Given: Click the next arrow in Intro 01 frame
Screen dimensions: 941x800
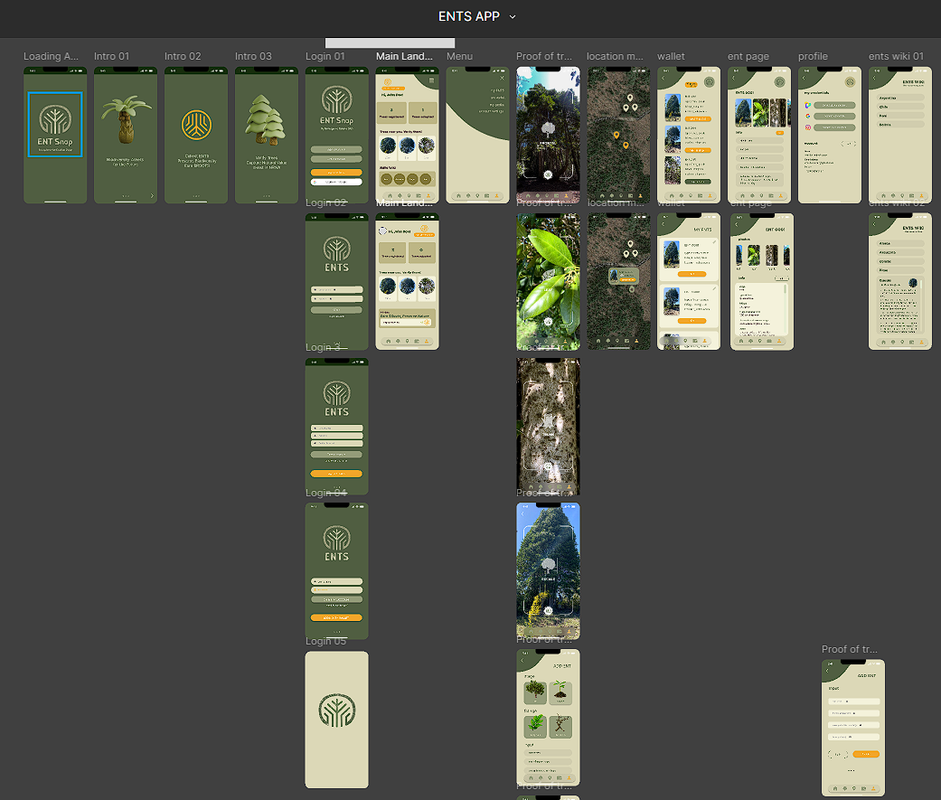Looking at the screenshot, I should [152, 196].
